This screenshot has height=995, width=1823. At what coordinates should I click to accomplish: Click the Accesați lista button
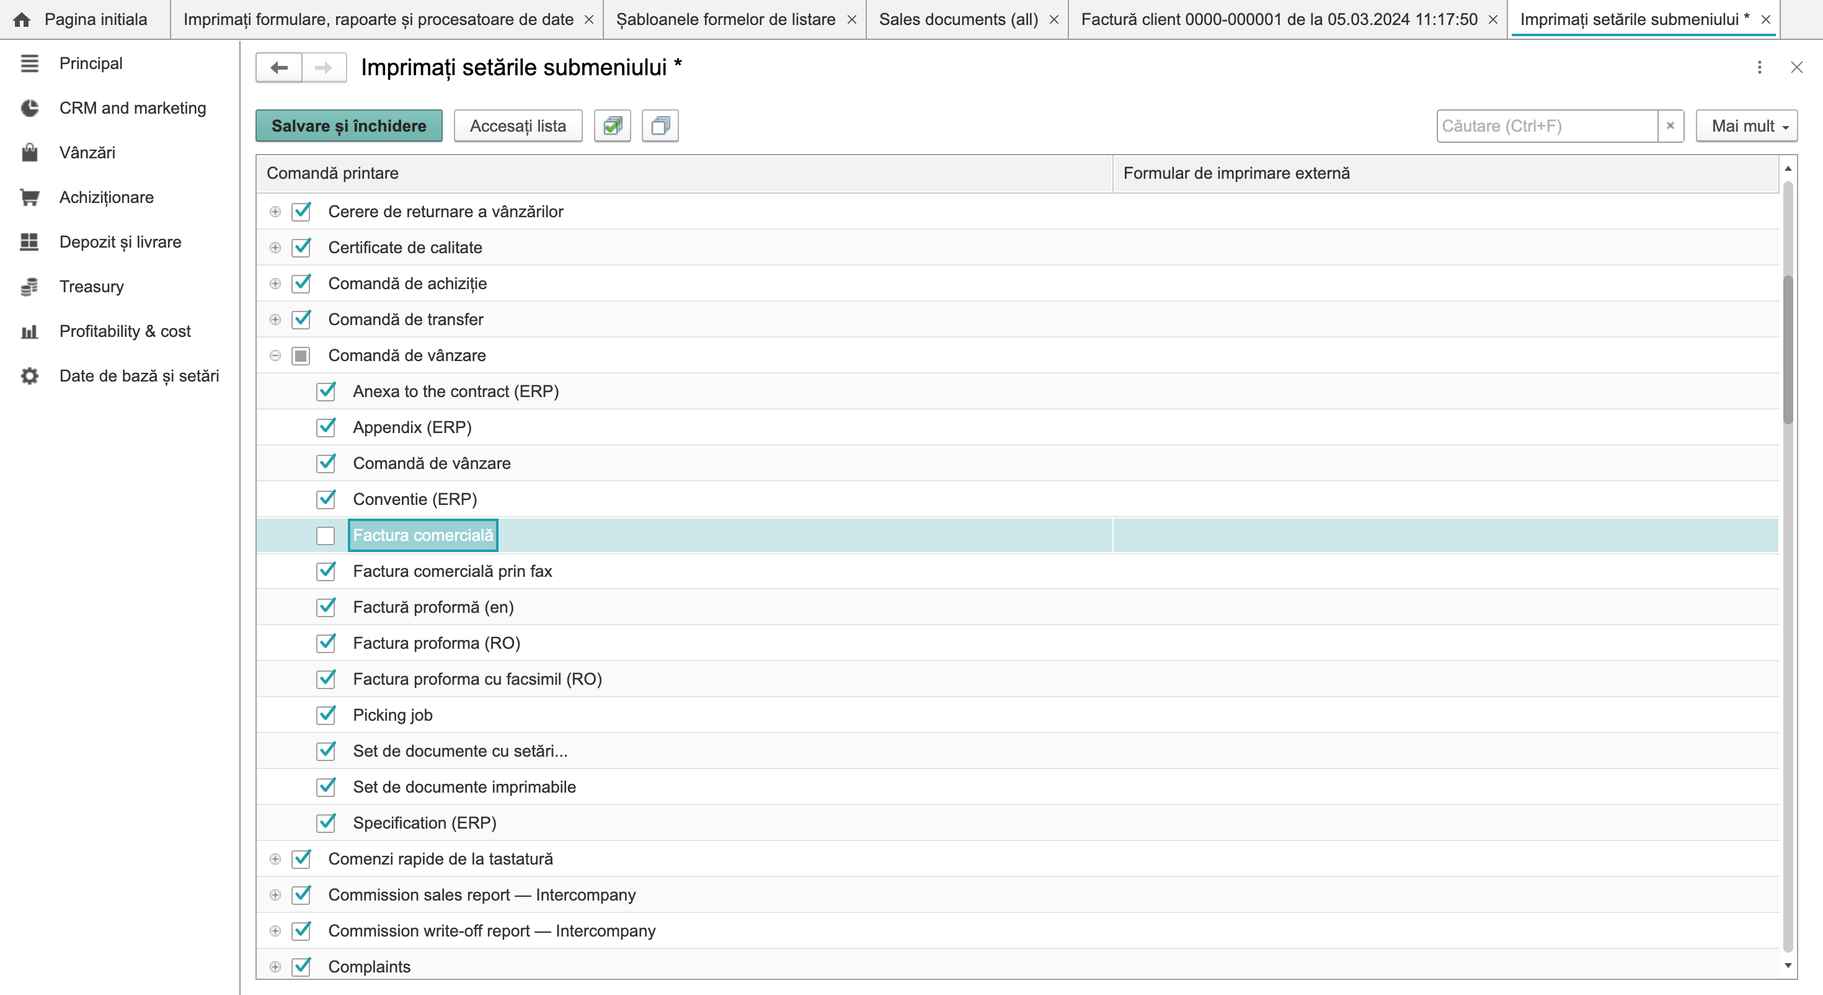coord(518,126)
